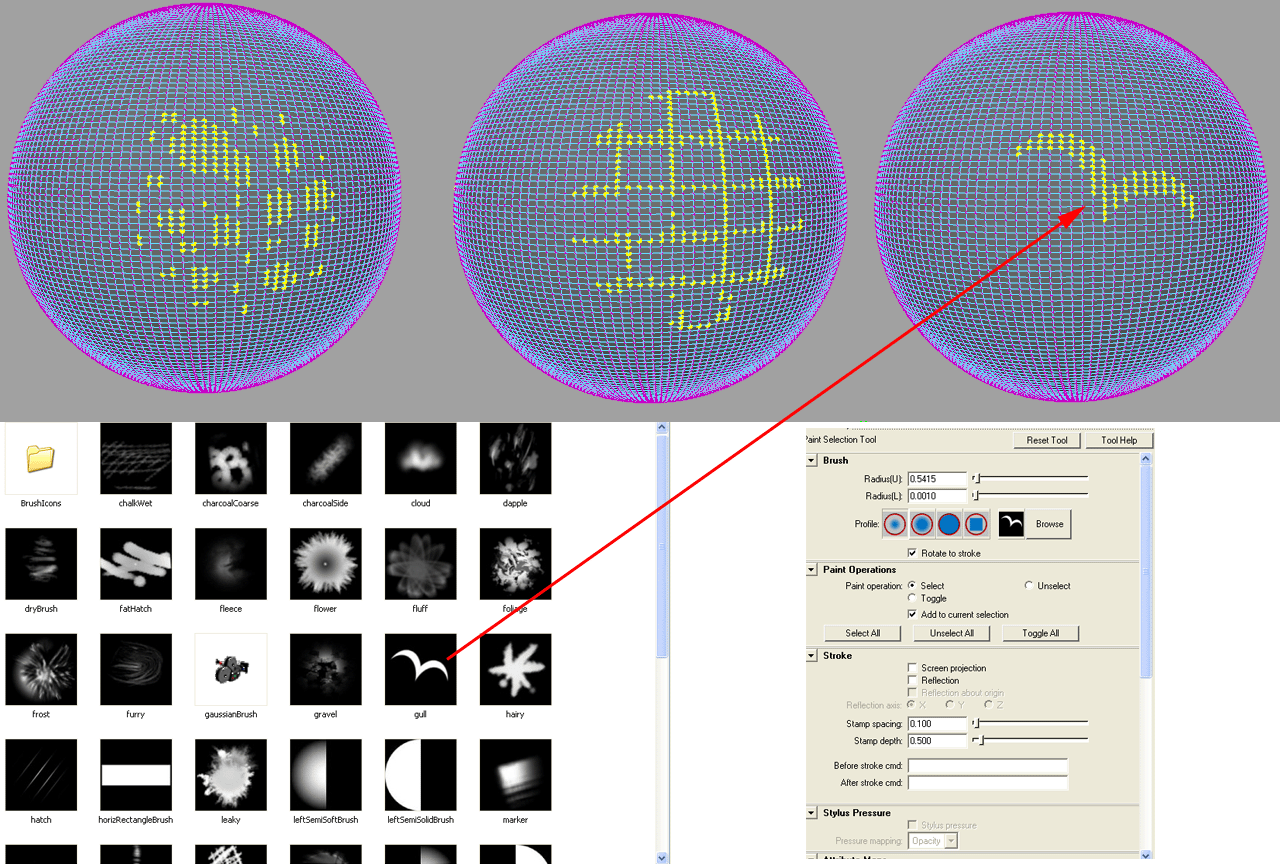Pick the frost brush shape
1280x864 pixels.
41,669
